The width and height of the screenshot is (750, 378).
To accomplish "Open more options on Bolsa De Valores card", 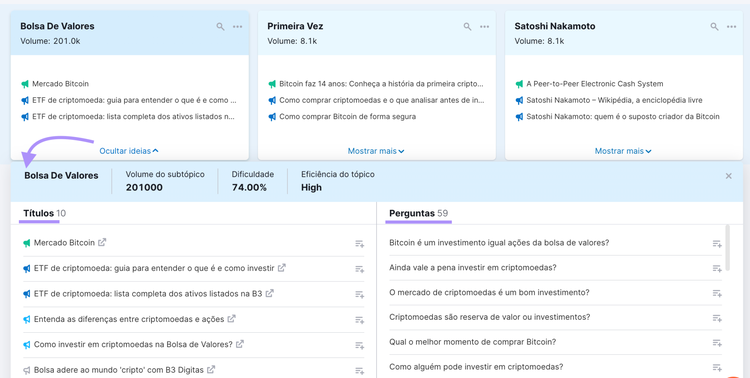I will tap(238, 27).
